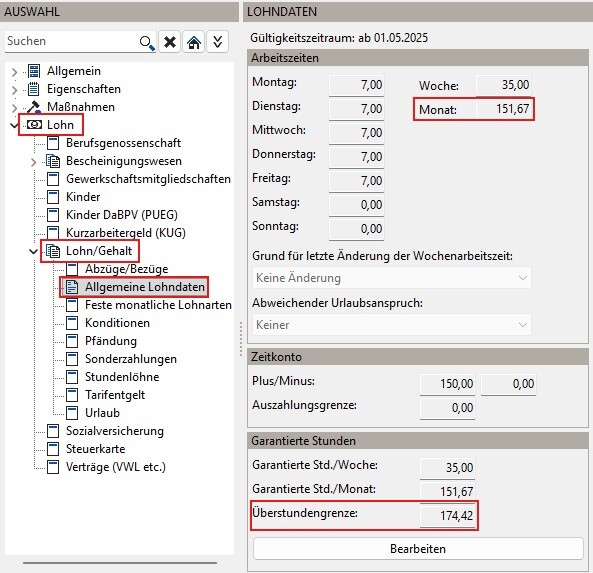Collapse the Lohn/Gehalt tree node
The height and width of the screenshot is (573, 593).
tap(33, 251)
